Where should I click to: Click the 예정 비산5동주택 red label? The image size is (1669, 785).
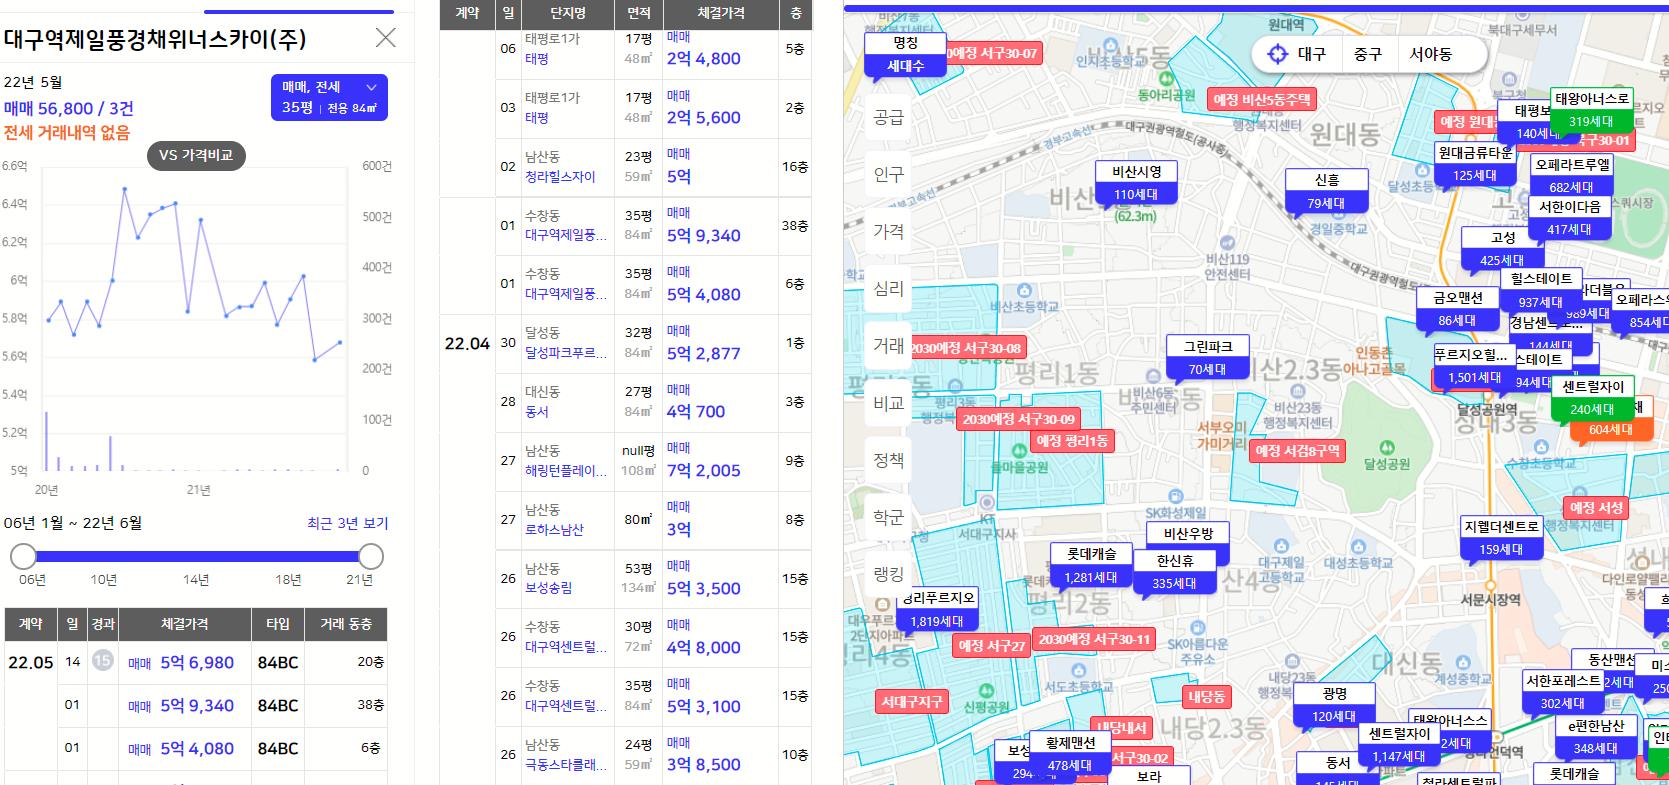pos(1261,99)
